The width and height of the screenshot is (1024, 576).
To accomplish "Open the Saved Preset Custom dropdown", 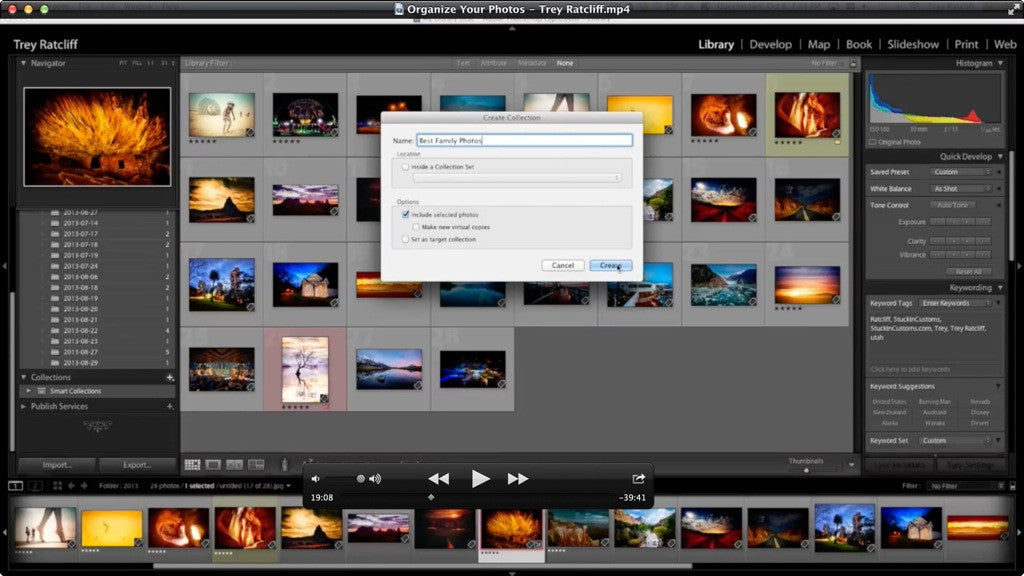I will click(960, 172).
